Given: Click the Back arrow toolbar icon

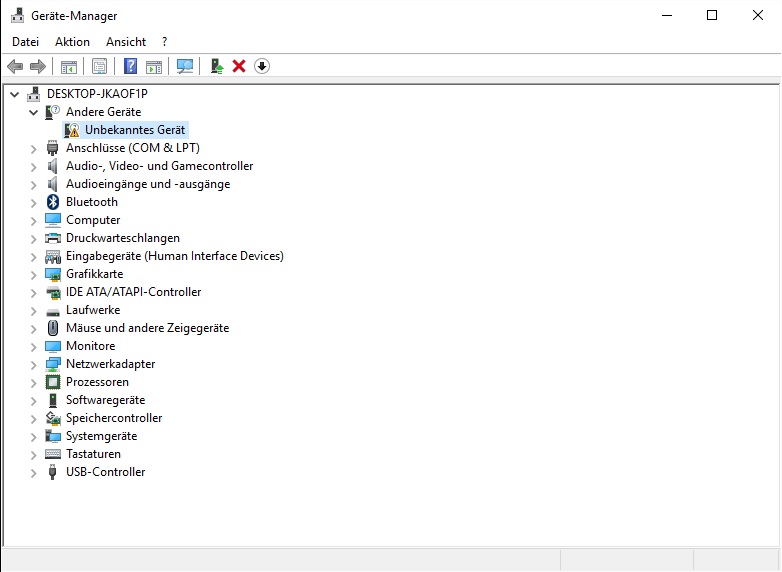Looking at the screenshot, I should coord(15,66).
